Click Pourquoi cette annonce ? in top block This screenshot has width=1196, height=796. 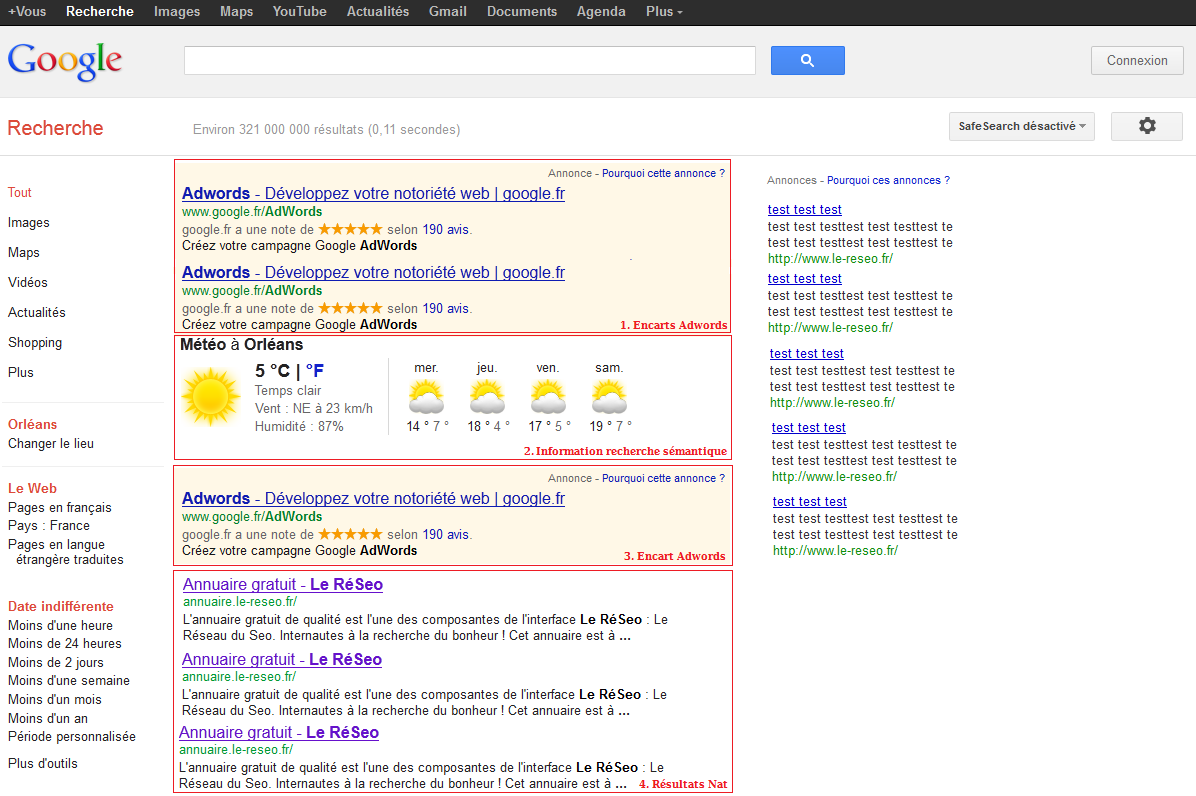(664, 173)
